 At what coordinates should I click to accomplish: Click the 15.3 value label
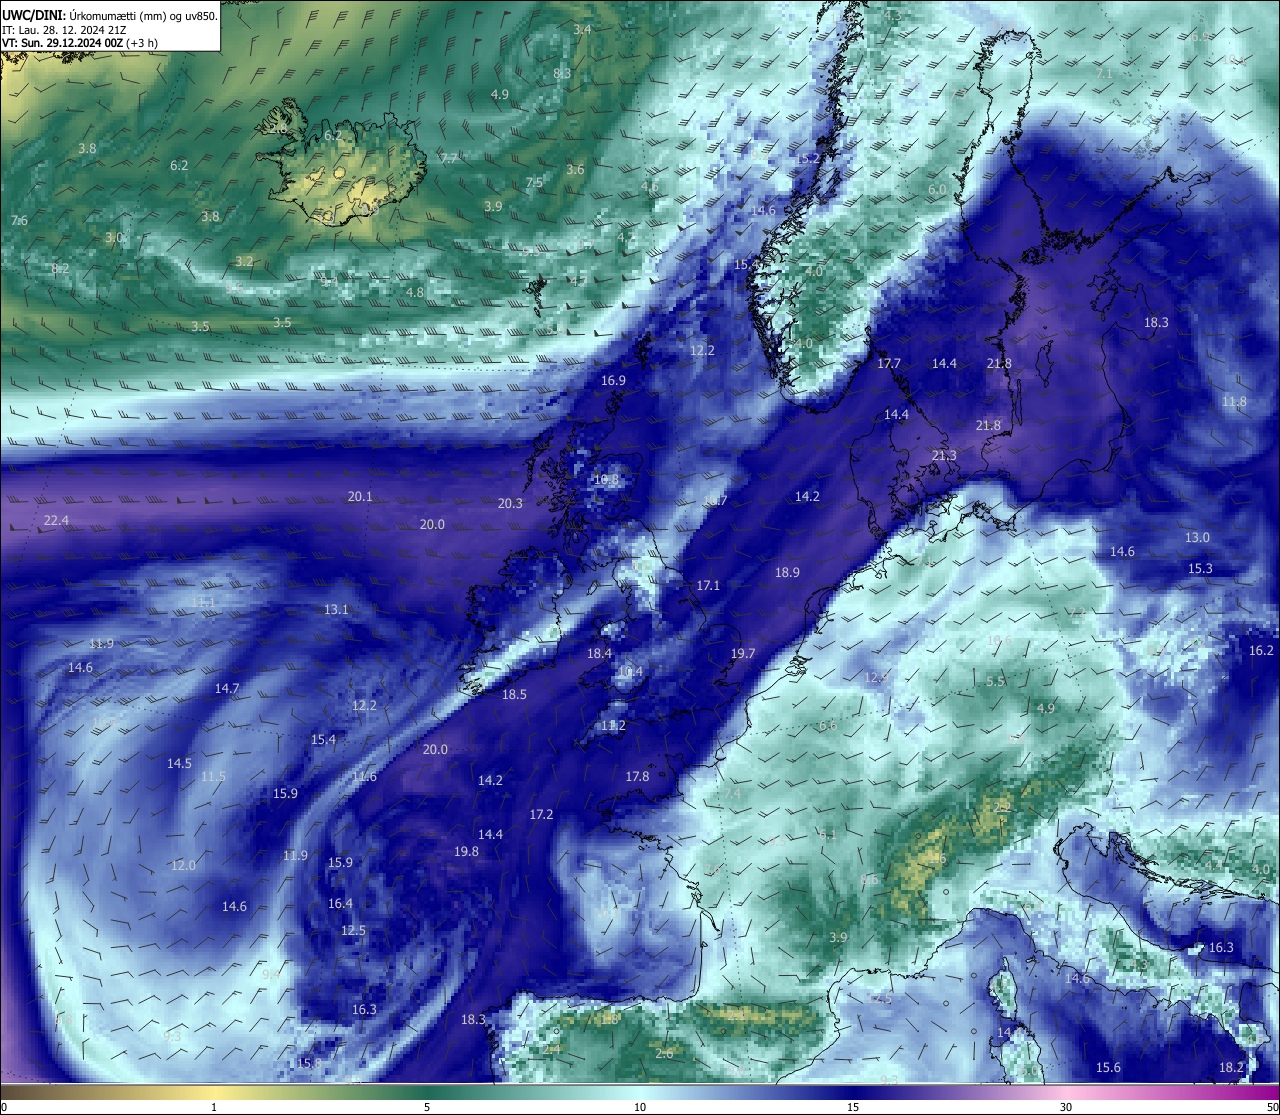coord(1200,568)
